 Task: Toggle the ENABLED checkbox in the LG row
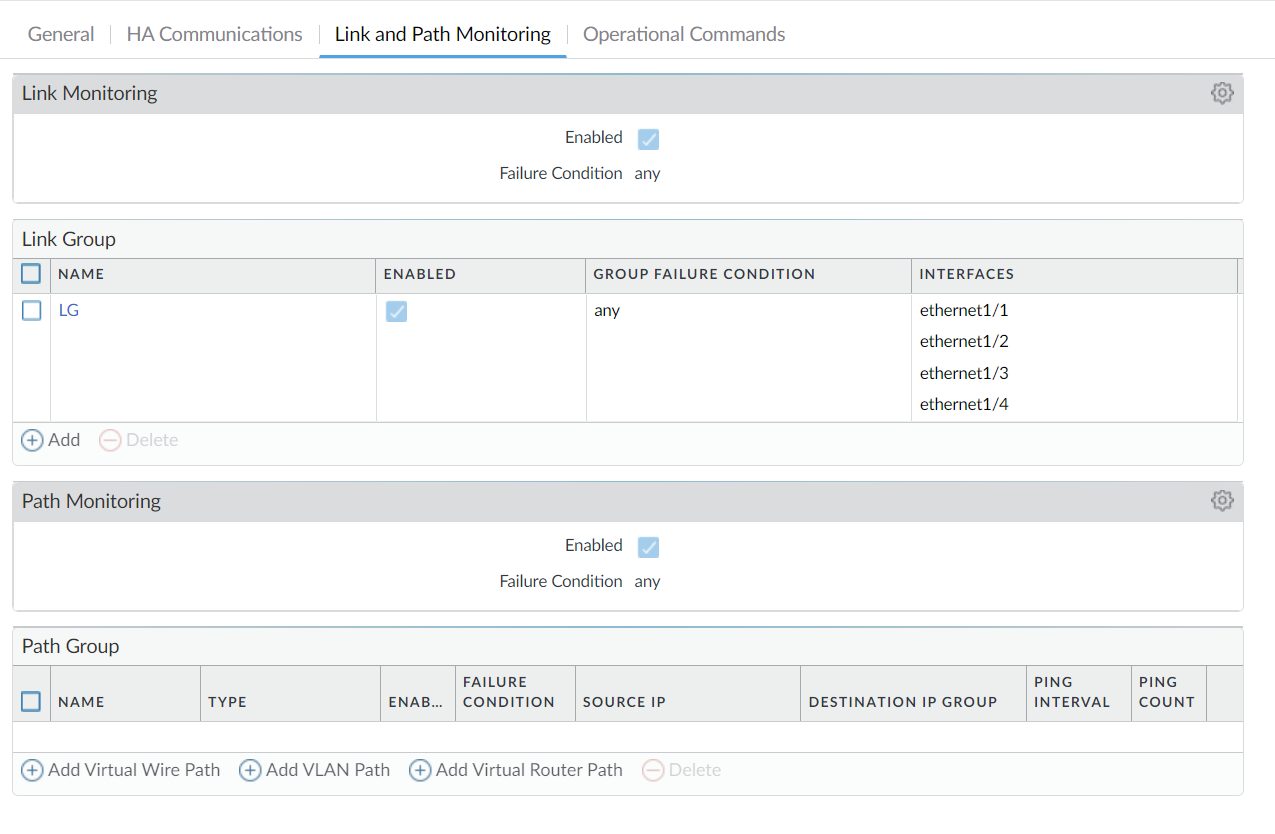point(396,311)
